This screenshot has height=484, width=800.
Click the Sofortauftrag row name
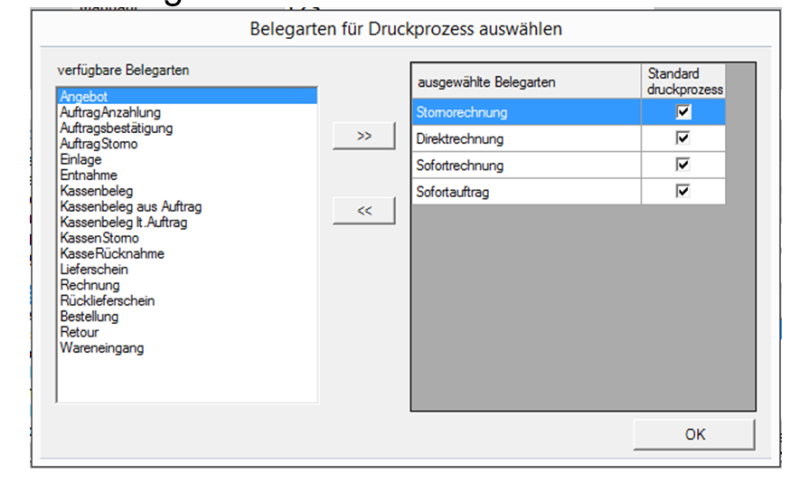455,191
